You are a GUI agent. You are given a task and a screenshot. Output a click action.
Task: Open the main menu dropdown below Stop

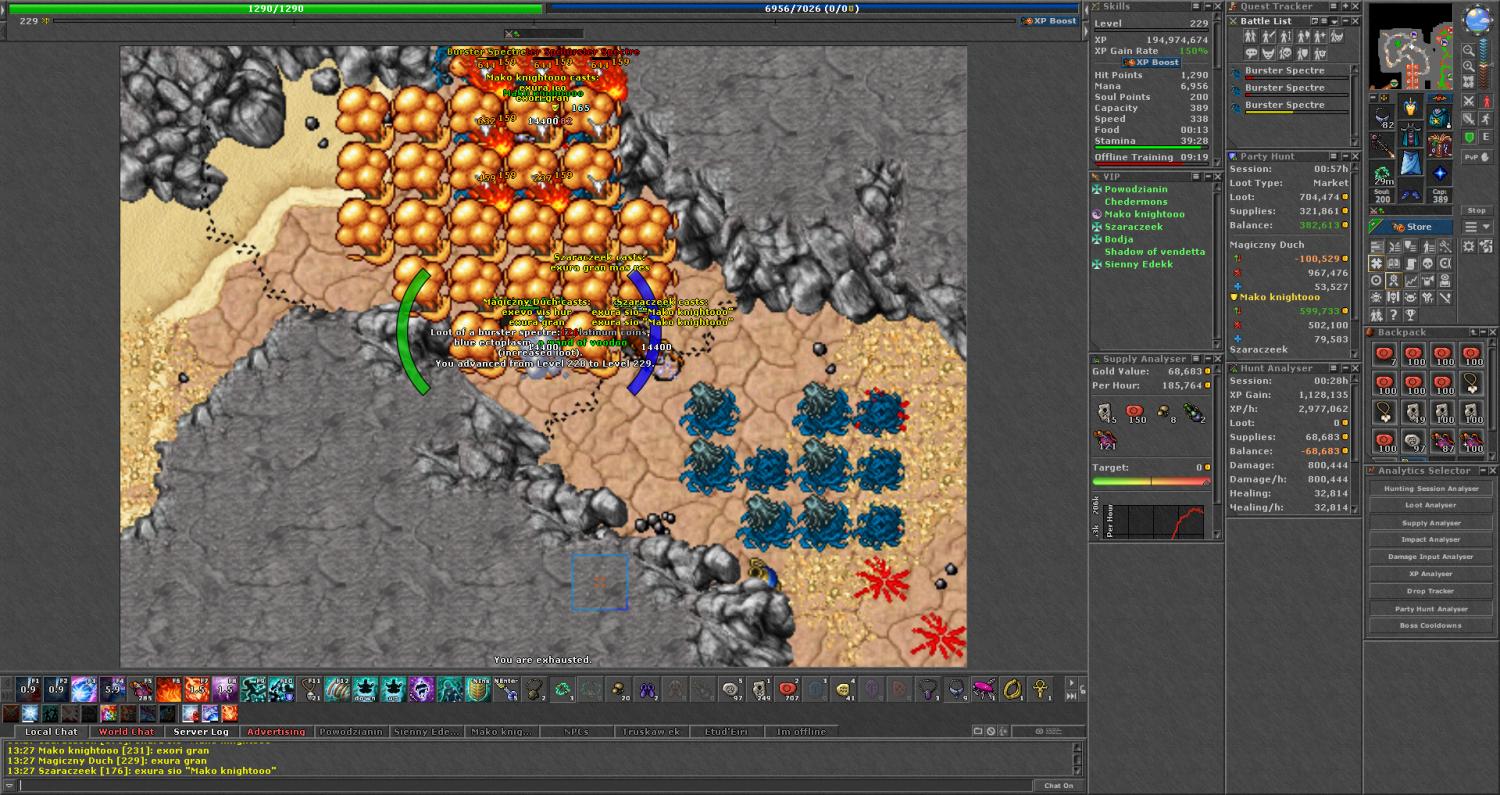[1477, 227]
